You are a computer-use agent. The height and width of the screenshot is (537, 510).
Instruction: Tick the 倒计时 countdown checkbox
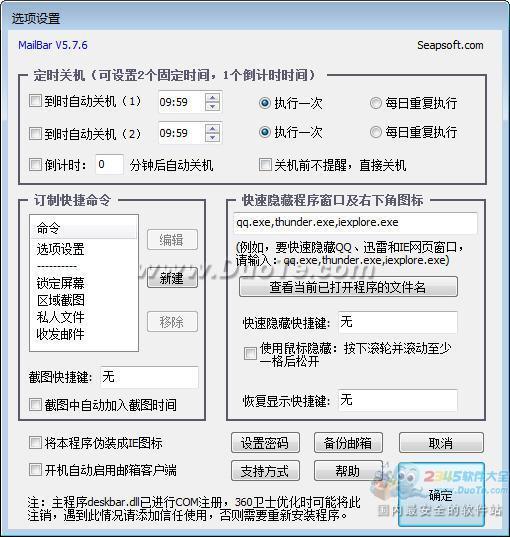pyautogui.click(x=35, y=164)
